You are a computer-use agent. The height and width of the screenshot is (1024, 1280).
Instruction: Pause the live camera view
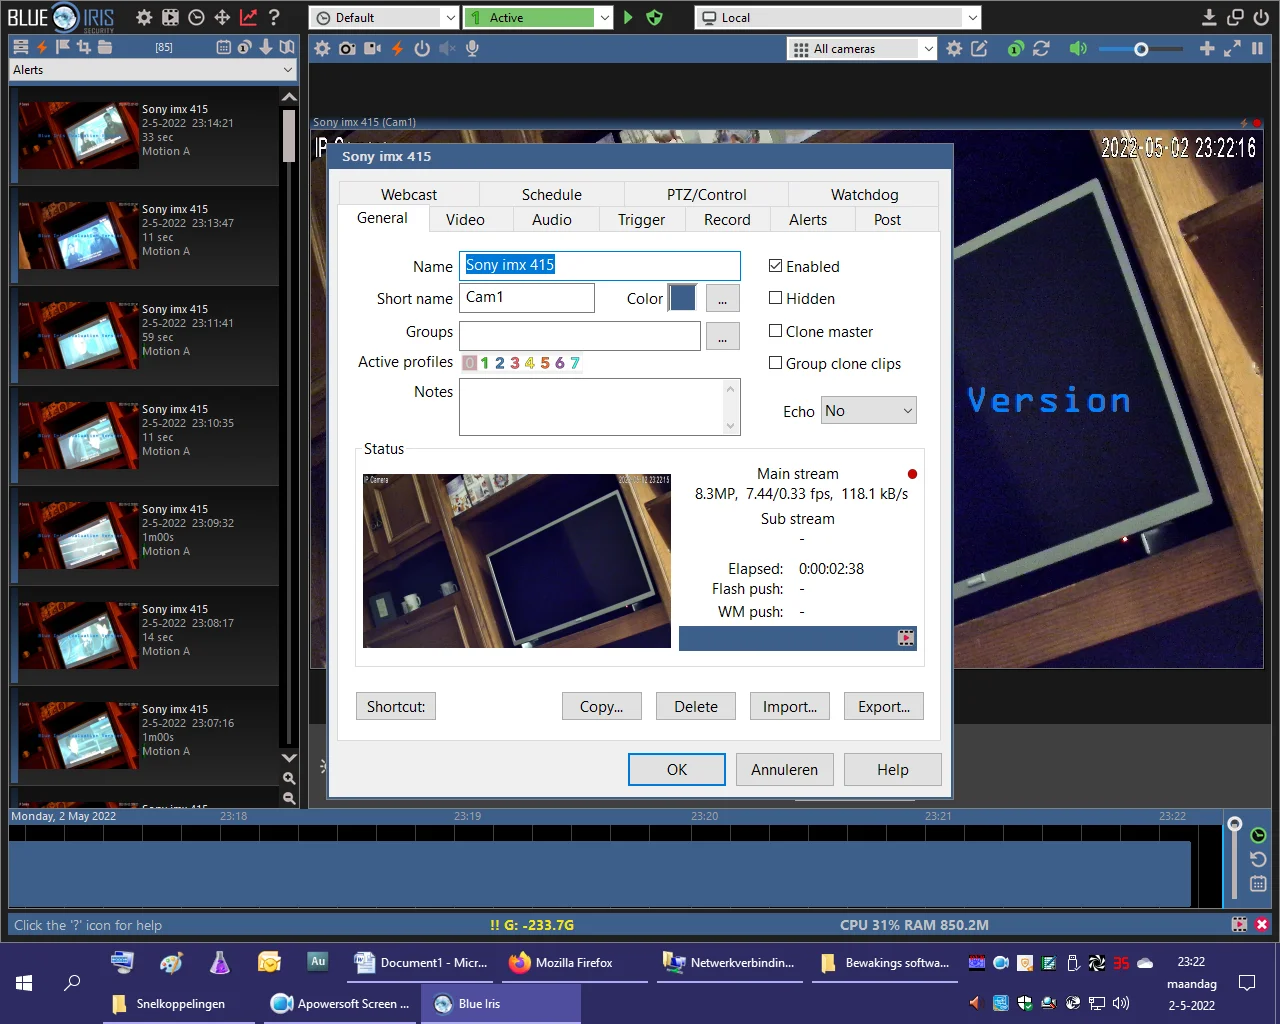click(1257, 48)
